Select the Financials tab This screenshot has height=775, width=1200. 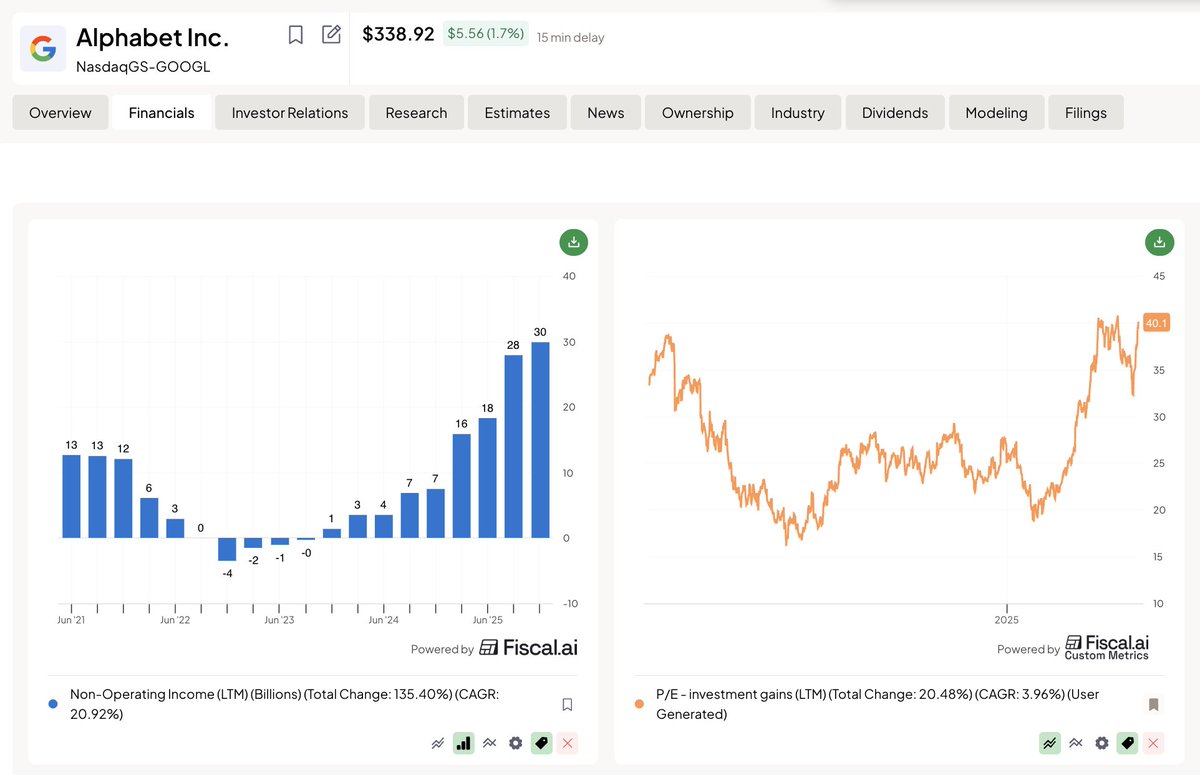[x=161, y=113]
